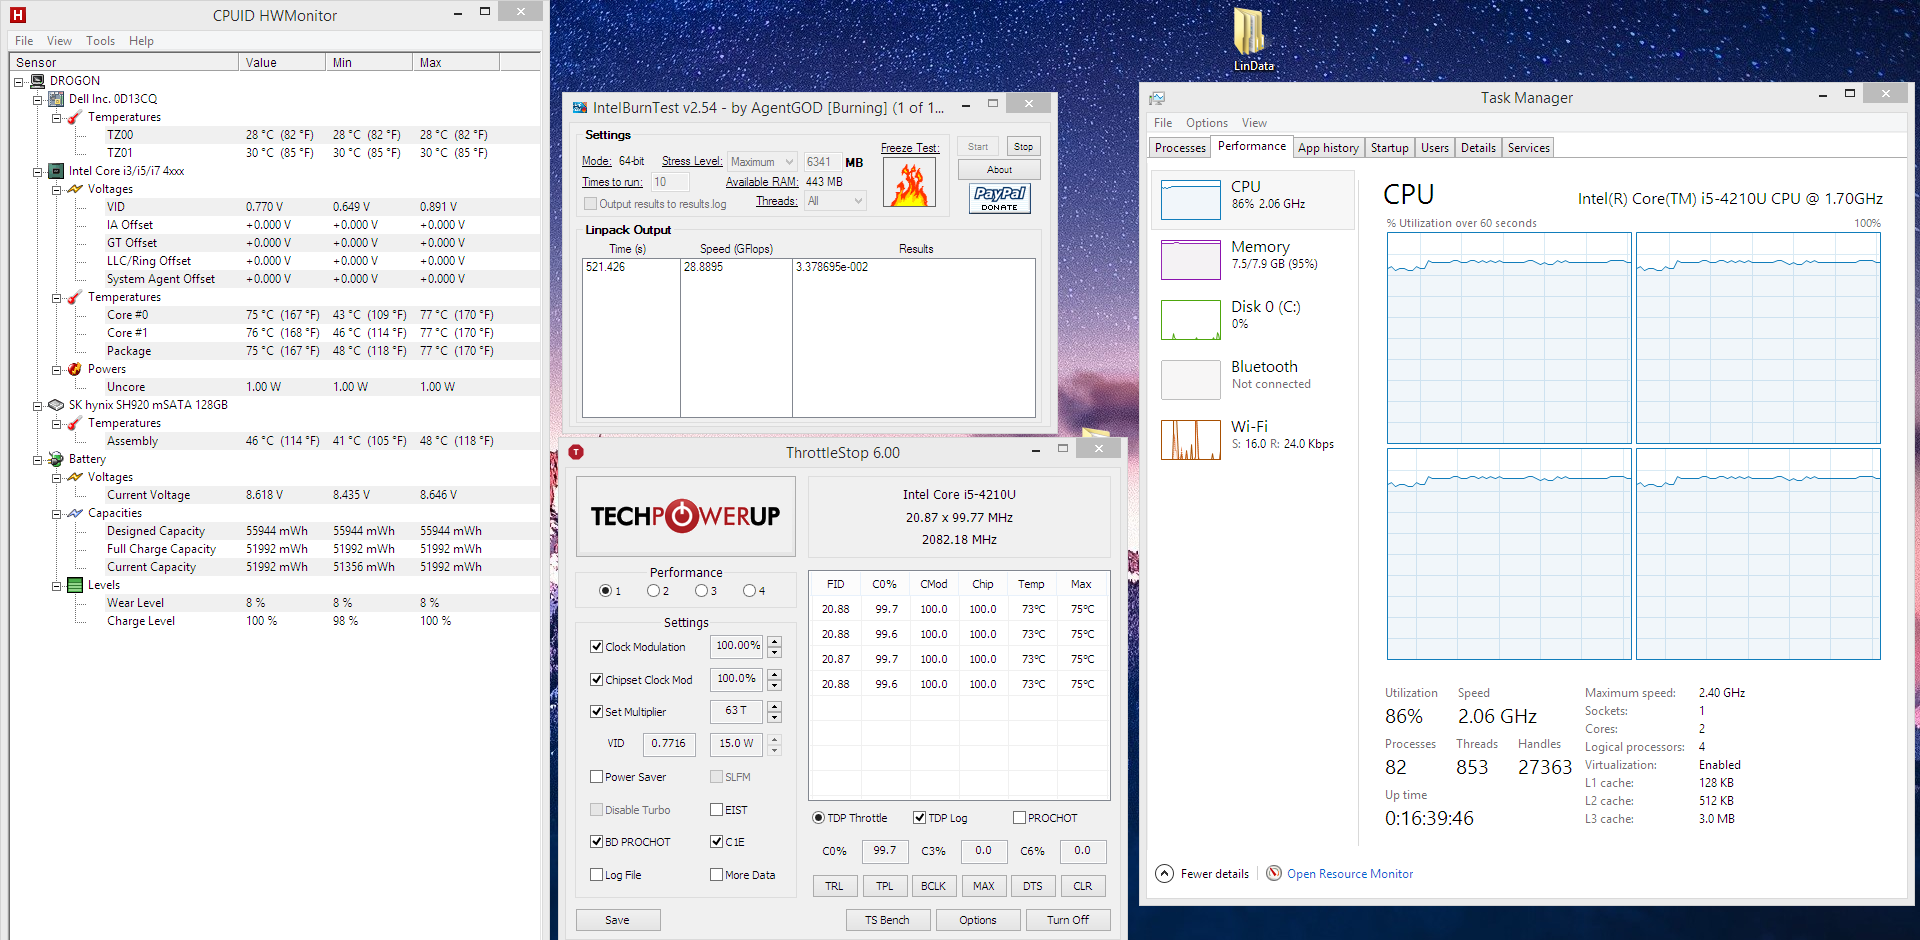
Task: Open Resource Monitor link
Action: (1350, 874)
